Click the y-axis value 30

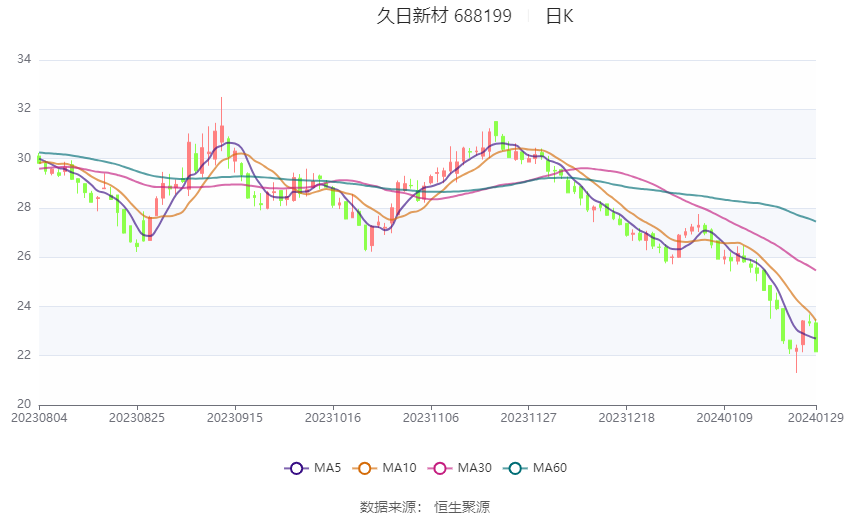coord(24,158)
